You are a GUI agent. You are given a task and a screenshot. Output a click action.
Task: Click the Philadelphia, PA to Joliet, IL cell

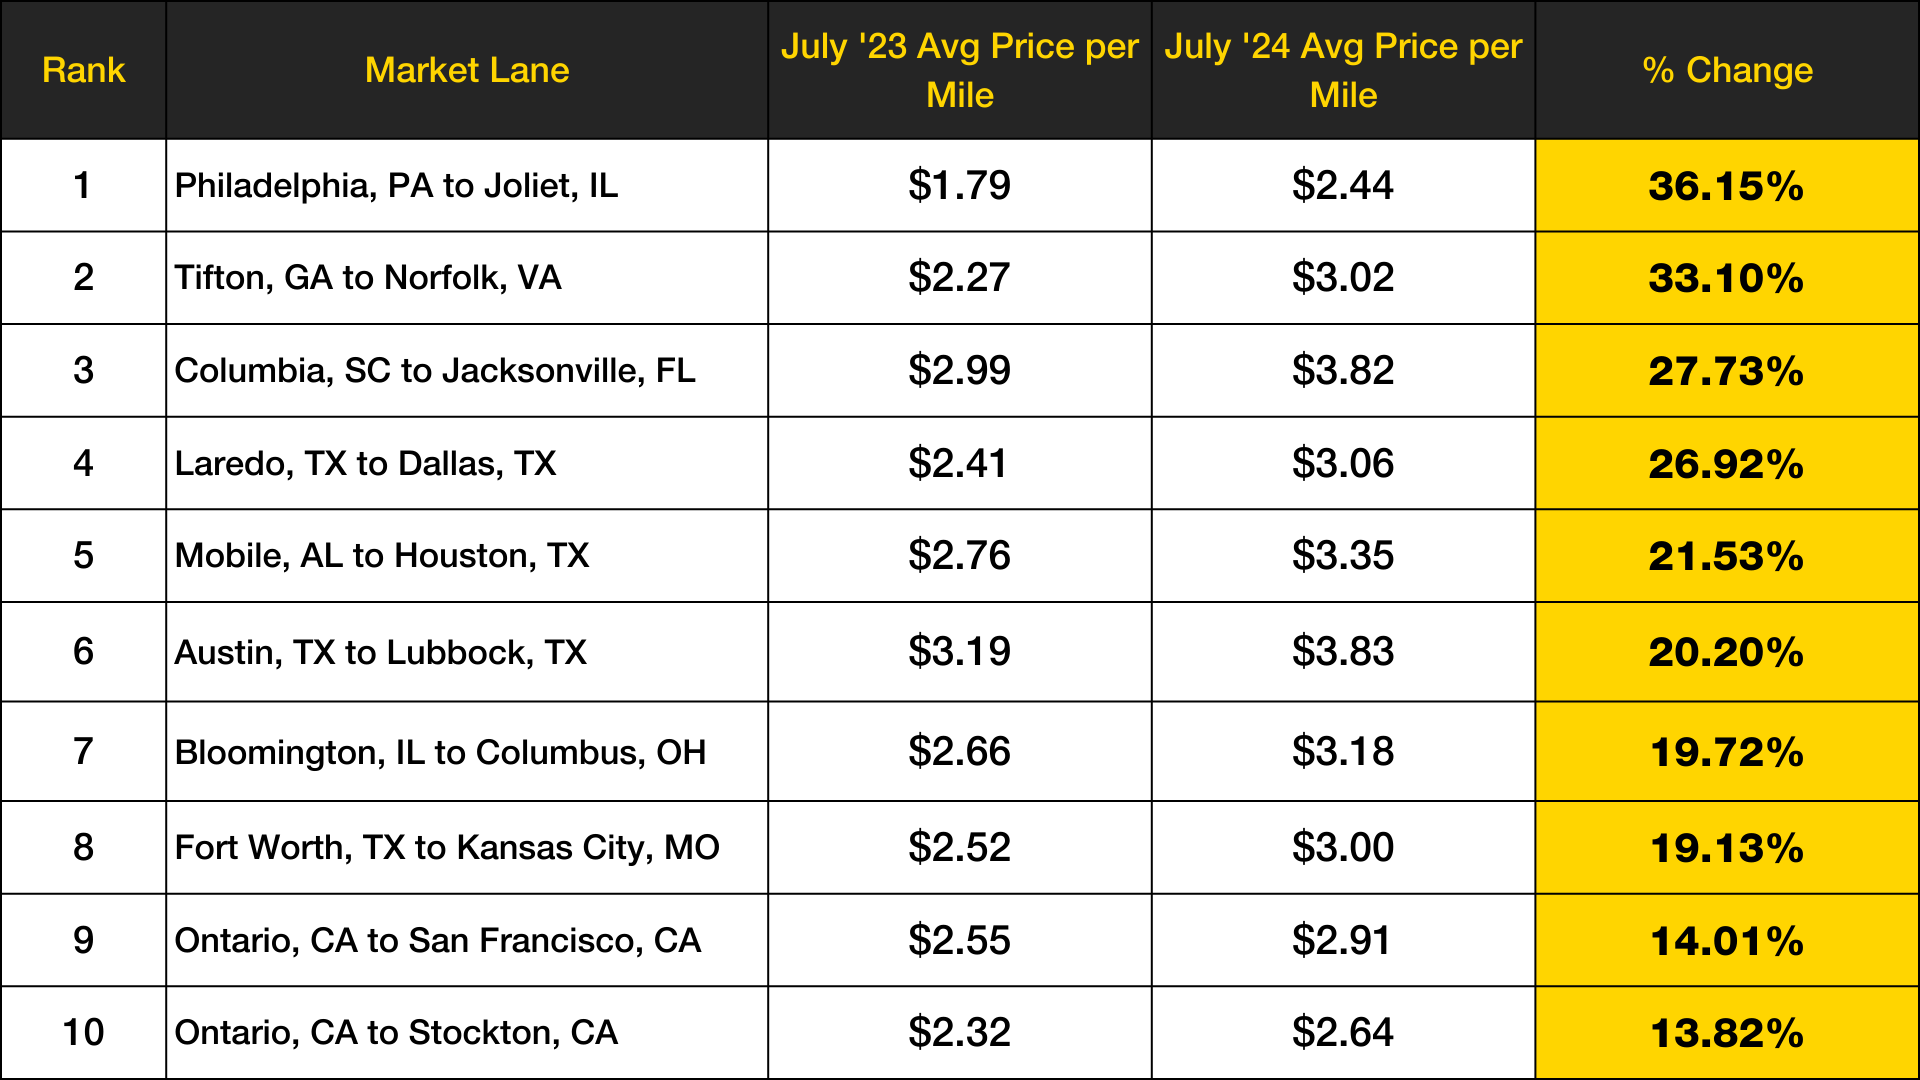[x=396, y=186]
